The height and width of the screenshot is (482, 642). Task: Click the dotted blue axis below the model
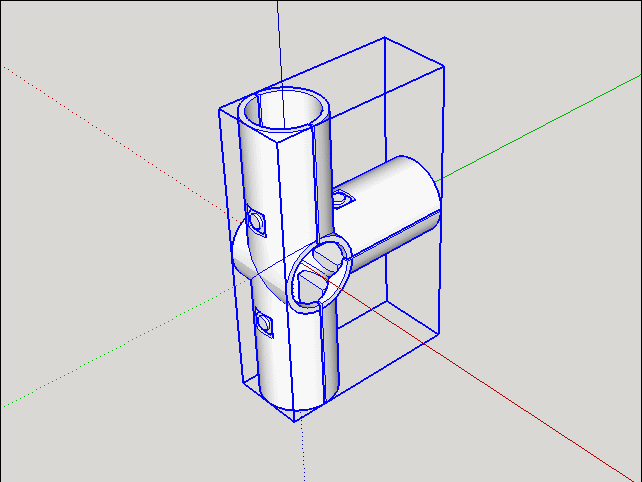[x=303, y=450]
